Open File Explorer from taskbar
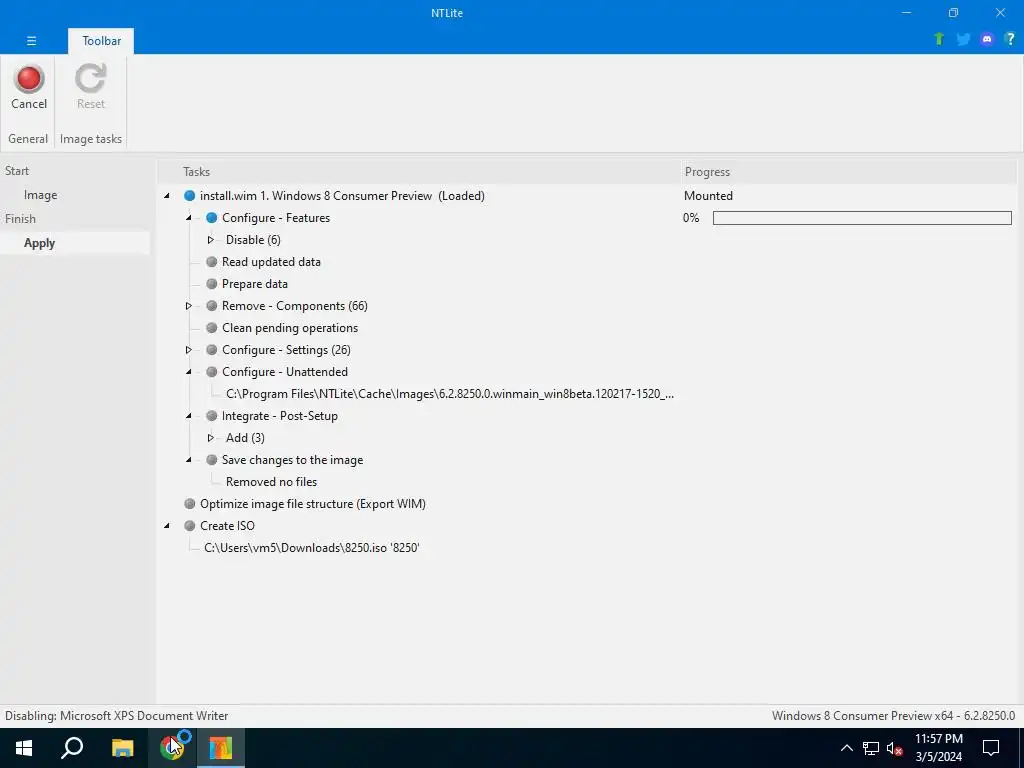 click(x=122, y=748)
